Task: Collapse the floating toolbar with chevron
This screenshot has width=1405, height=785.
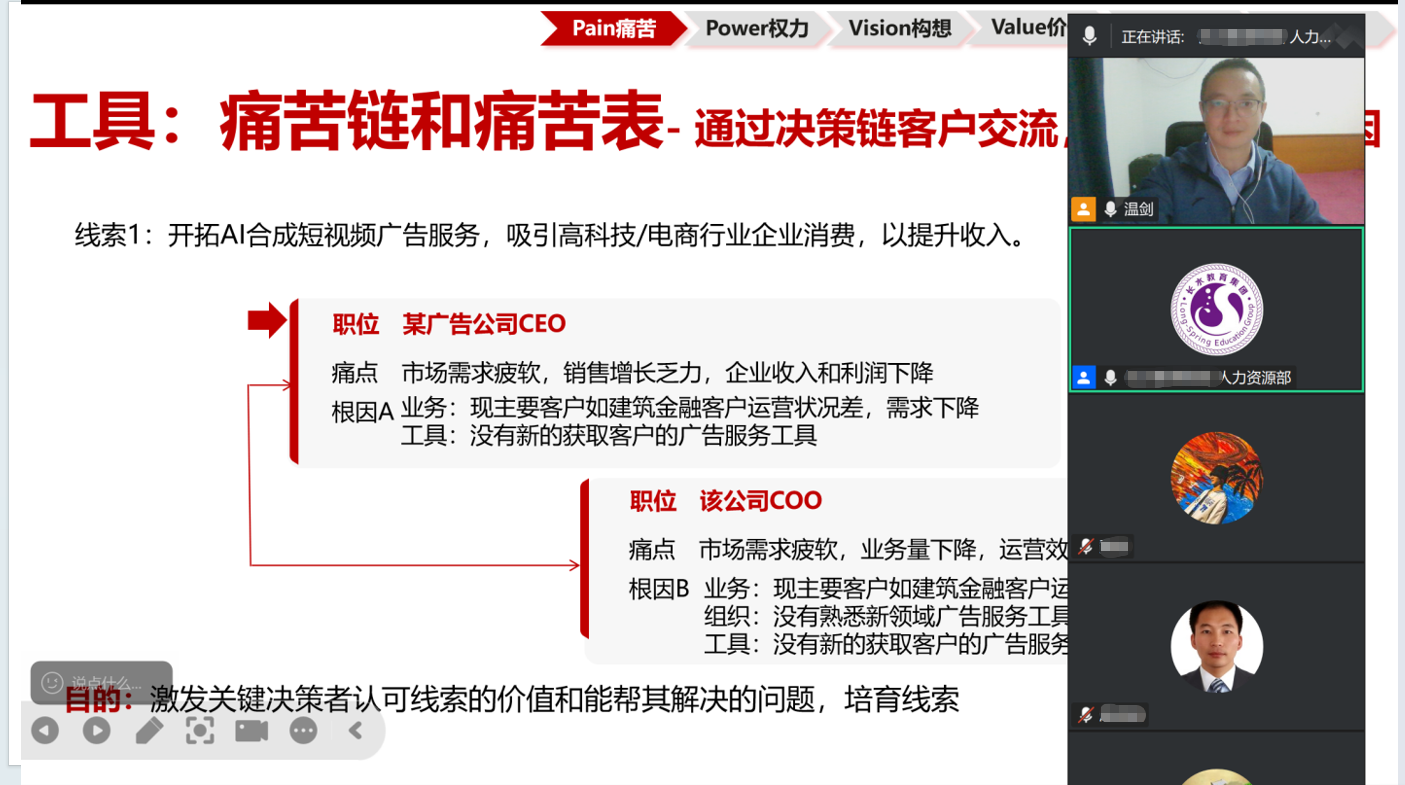Action: pyautogui.click(x=355, y=731)
